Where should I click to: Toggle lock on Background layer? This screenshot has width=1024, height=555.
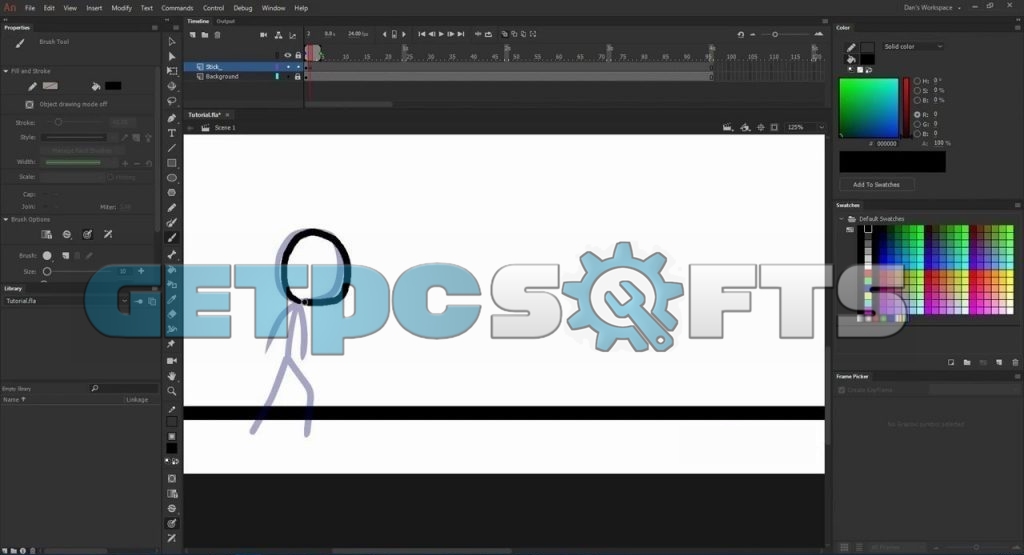tap(298, 76)
